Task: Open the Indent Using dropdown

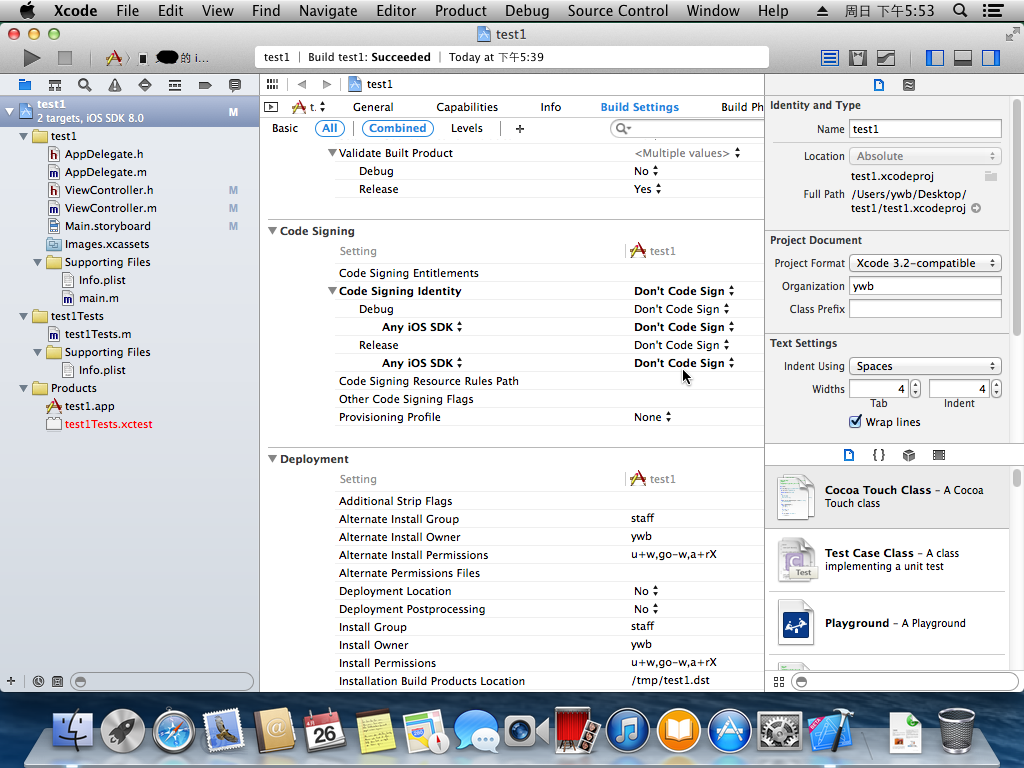Action: click(925, 366)
